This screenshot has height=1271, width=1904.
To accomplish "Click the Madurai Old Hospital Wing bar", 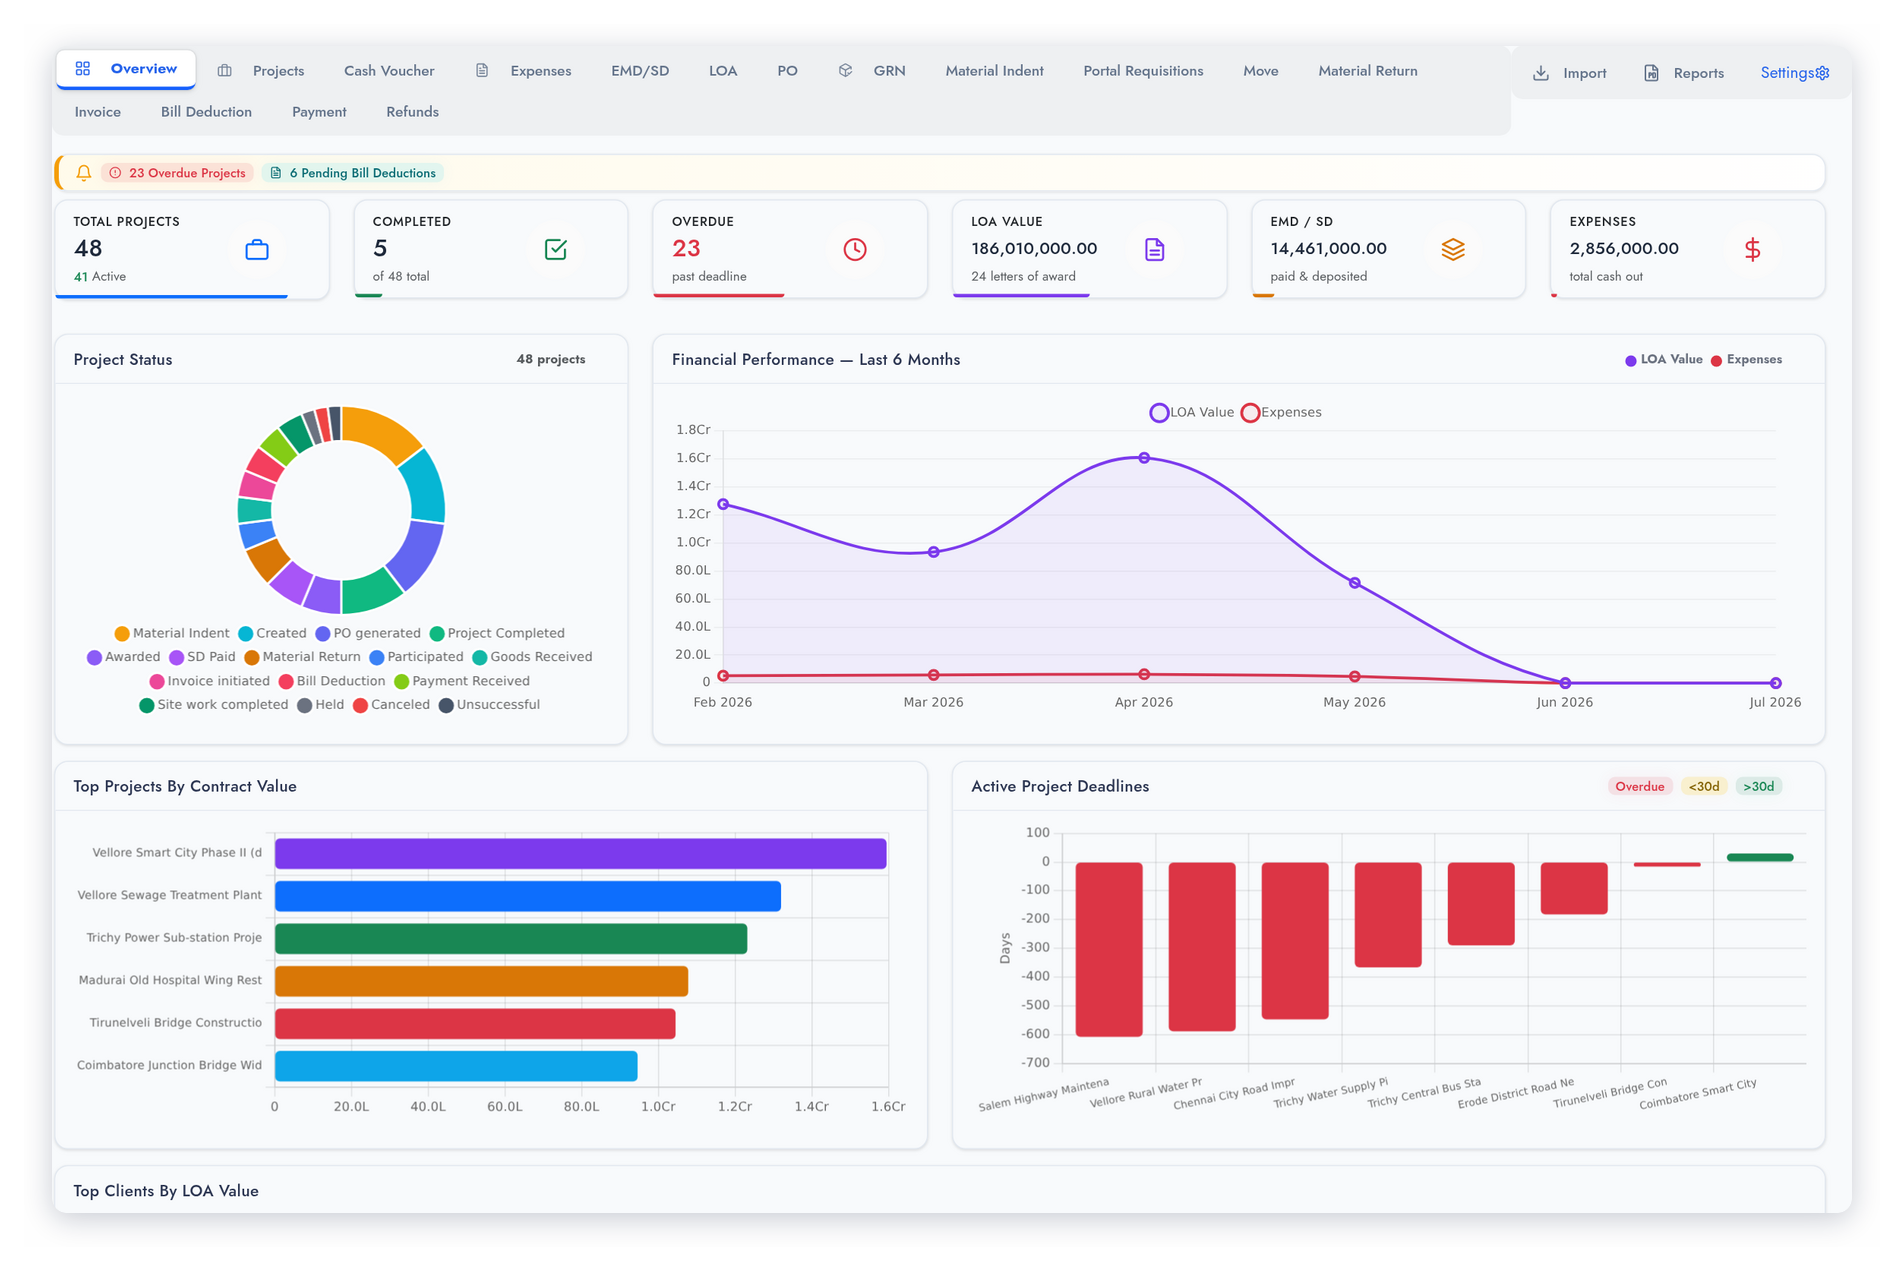I will [481, 981].
